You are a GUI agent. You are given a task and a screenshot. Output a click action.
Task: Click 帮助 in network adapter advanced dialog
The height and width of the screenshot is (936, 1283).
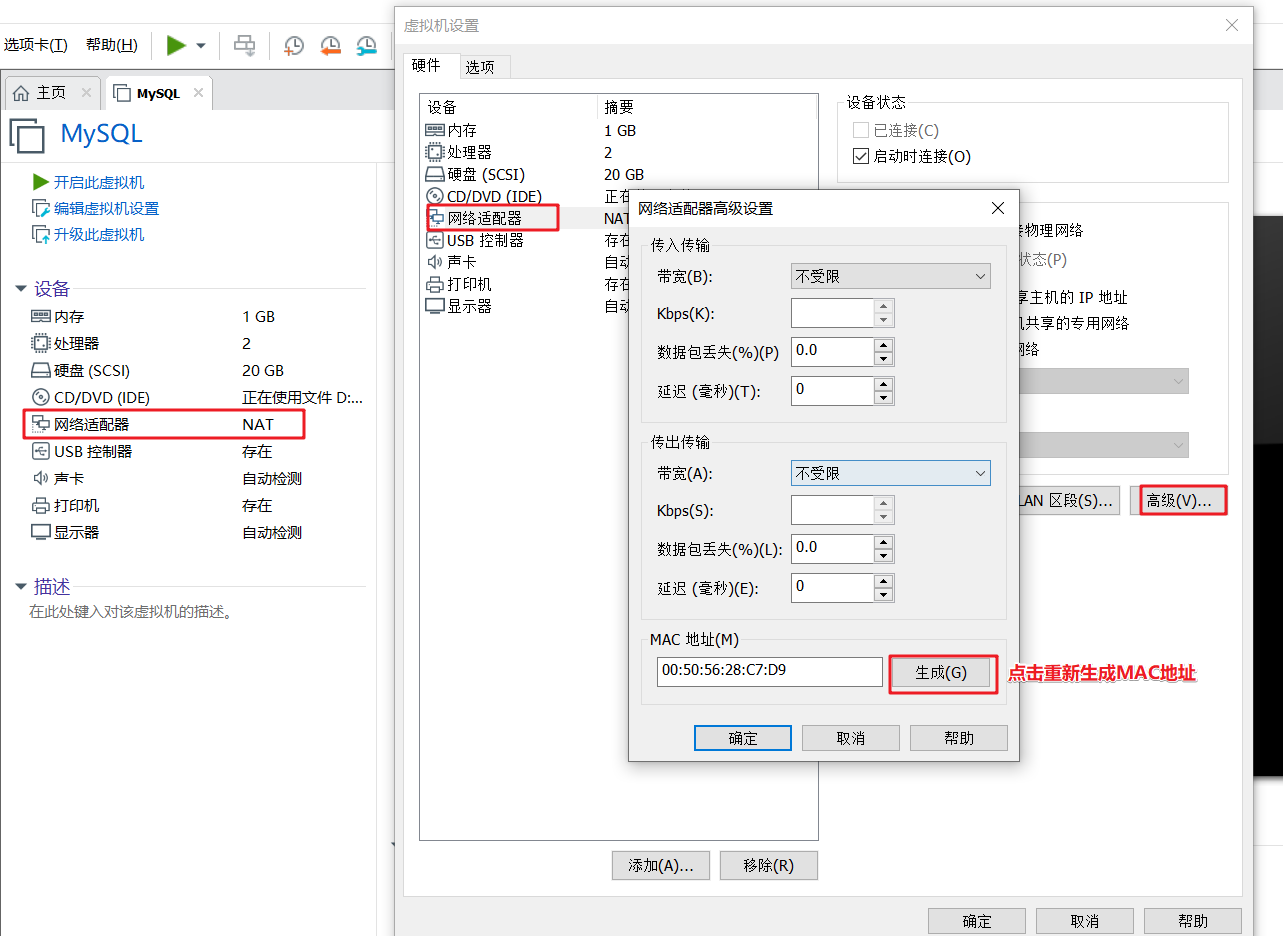[x=958, y=738]
